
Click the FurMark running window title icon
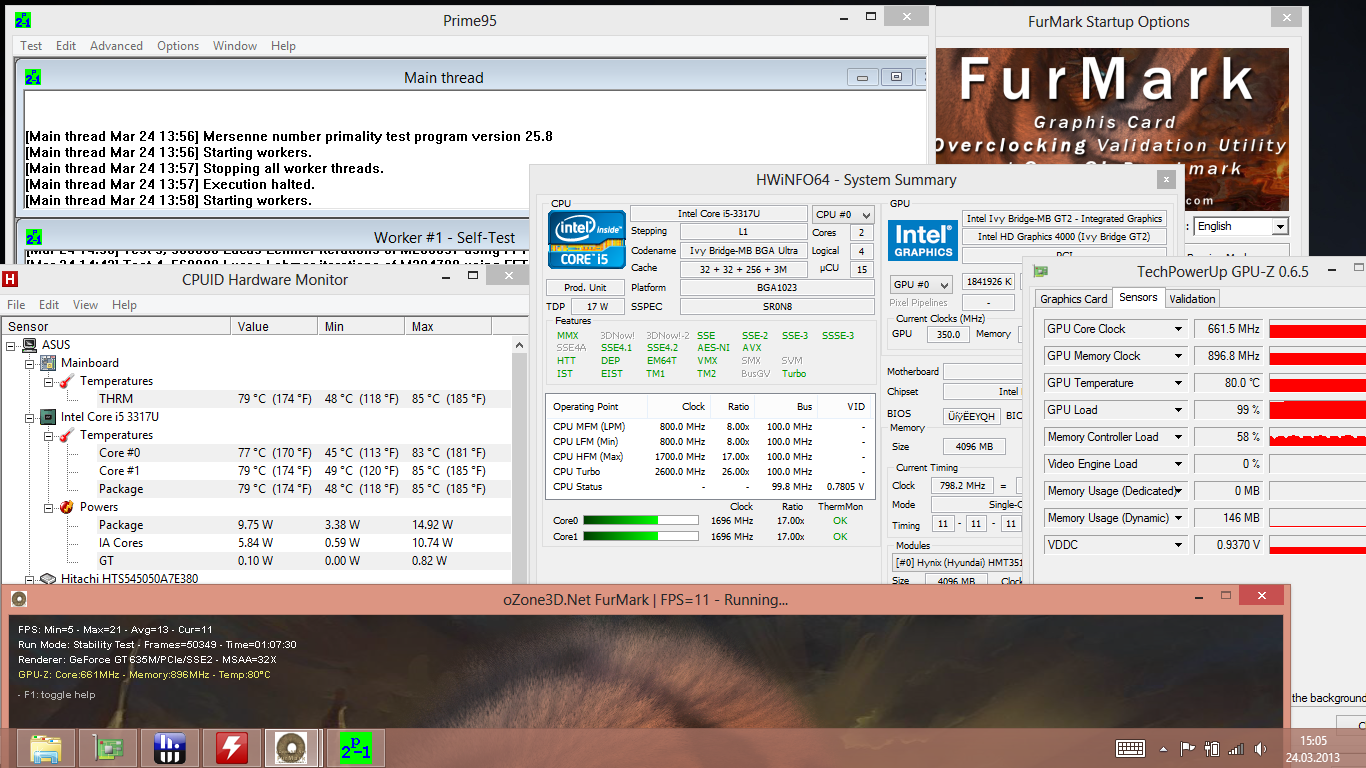pyautogui.click(x=18, y=599)
